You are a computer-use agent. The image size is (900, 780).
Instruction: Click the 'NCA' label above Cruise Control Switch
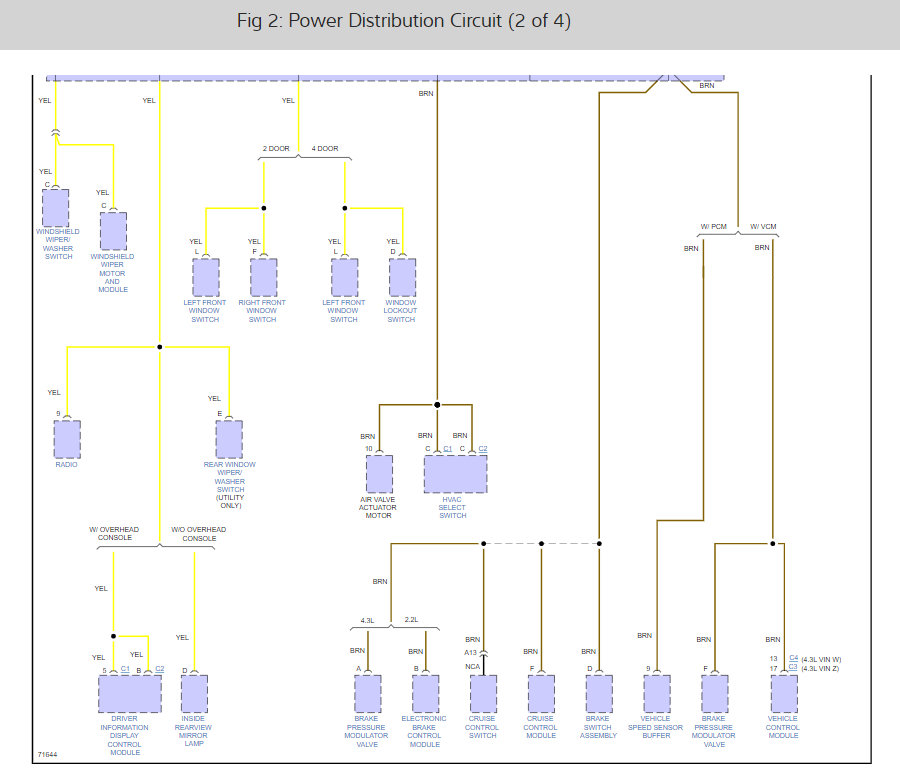click(472, 666)
